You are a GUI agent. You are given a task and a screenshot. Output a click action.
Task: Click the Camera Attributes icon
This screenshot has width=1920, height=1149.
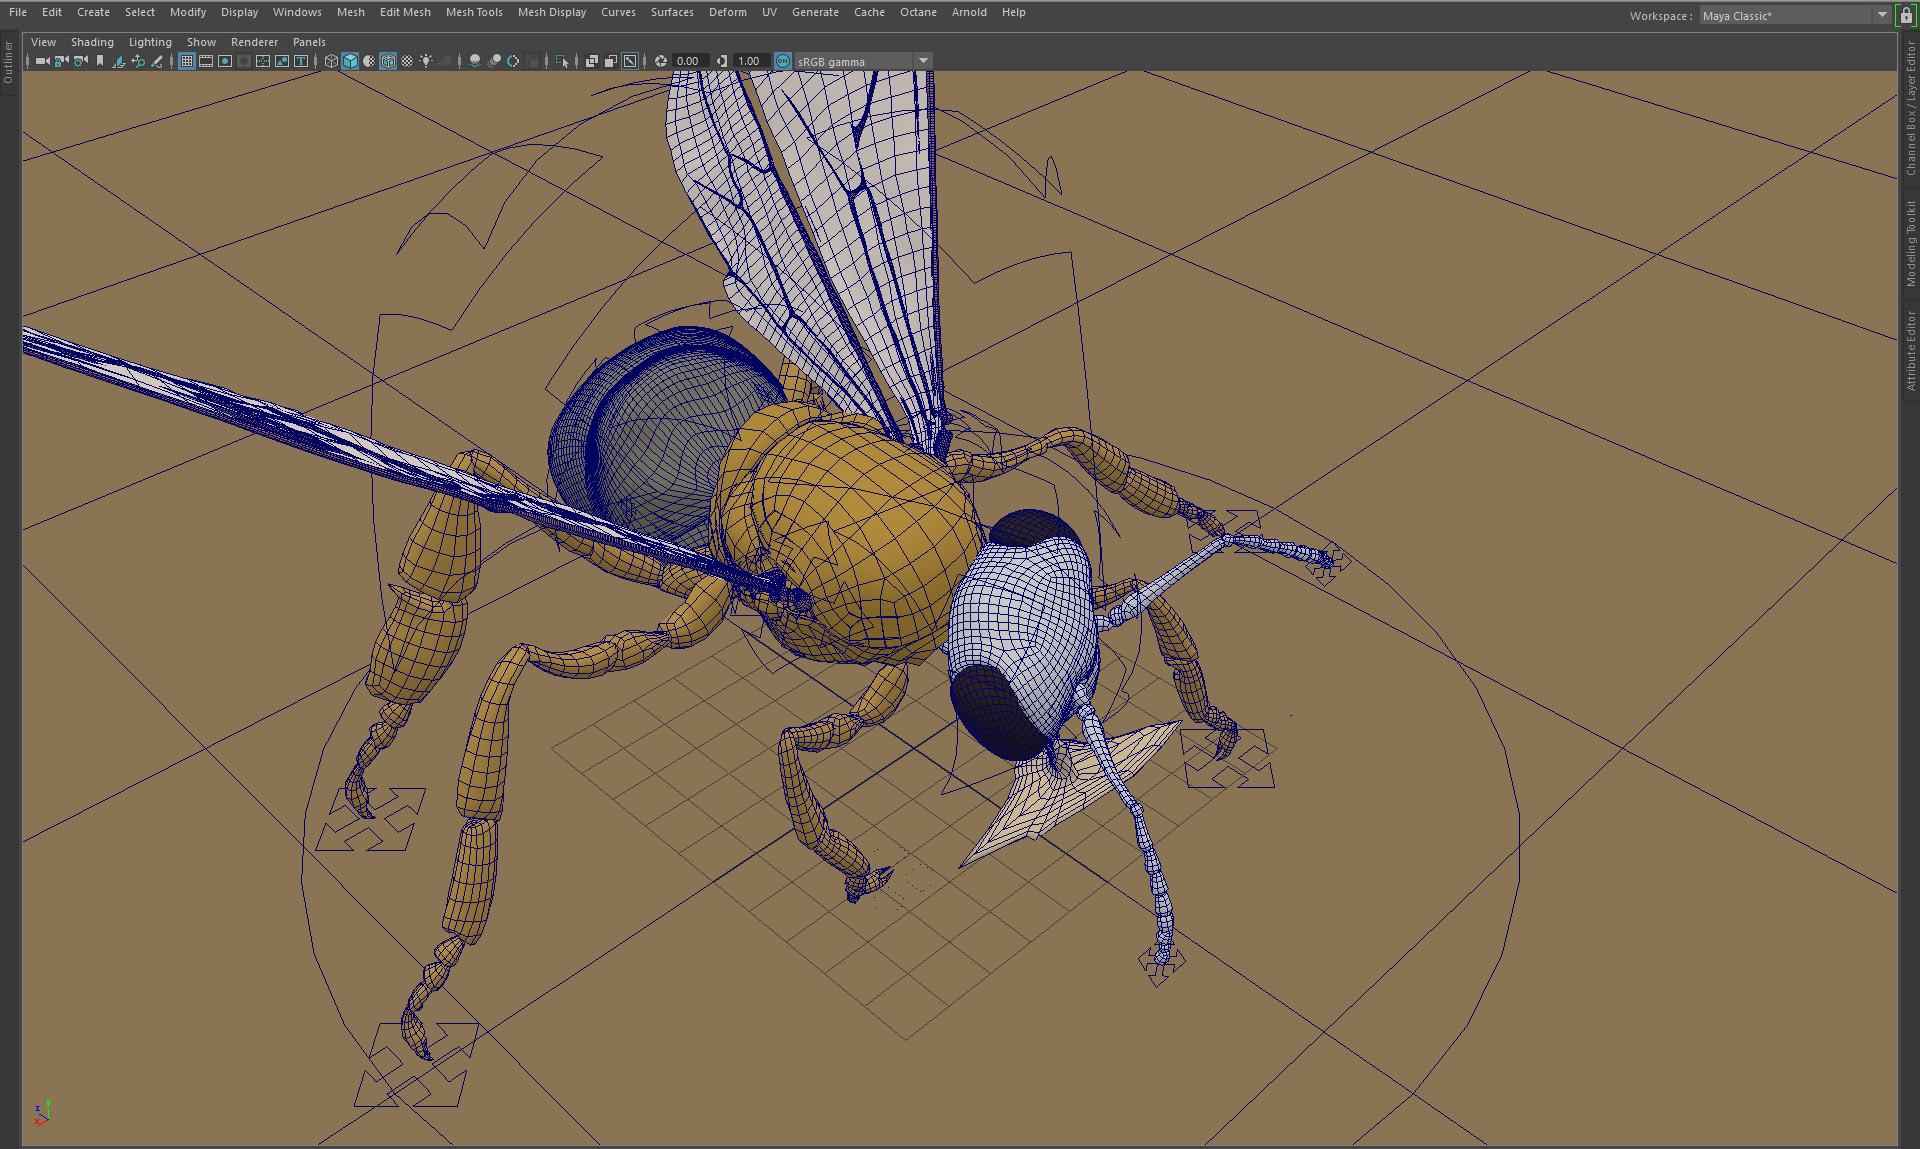tap(80, 61)
